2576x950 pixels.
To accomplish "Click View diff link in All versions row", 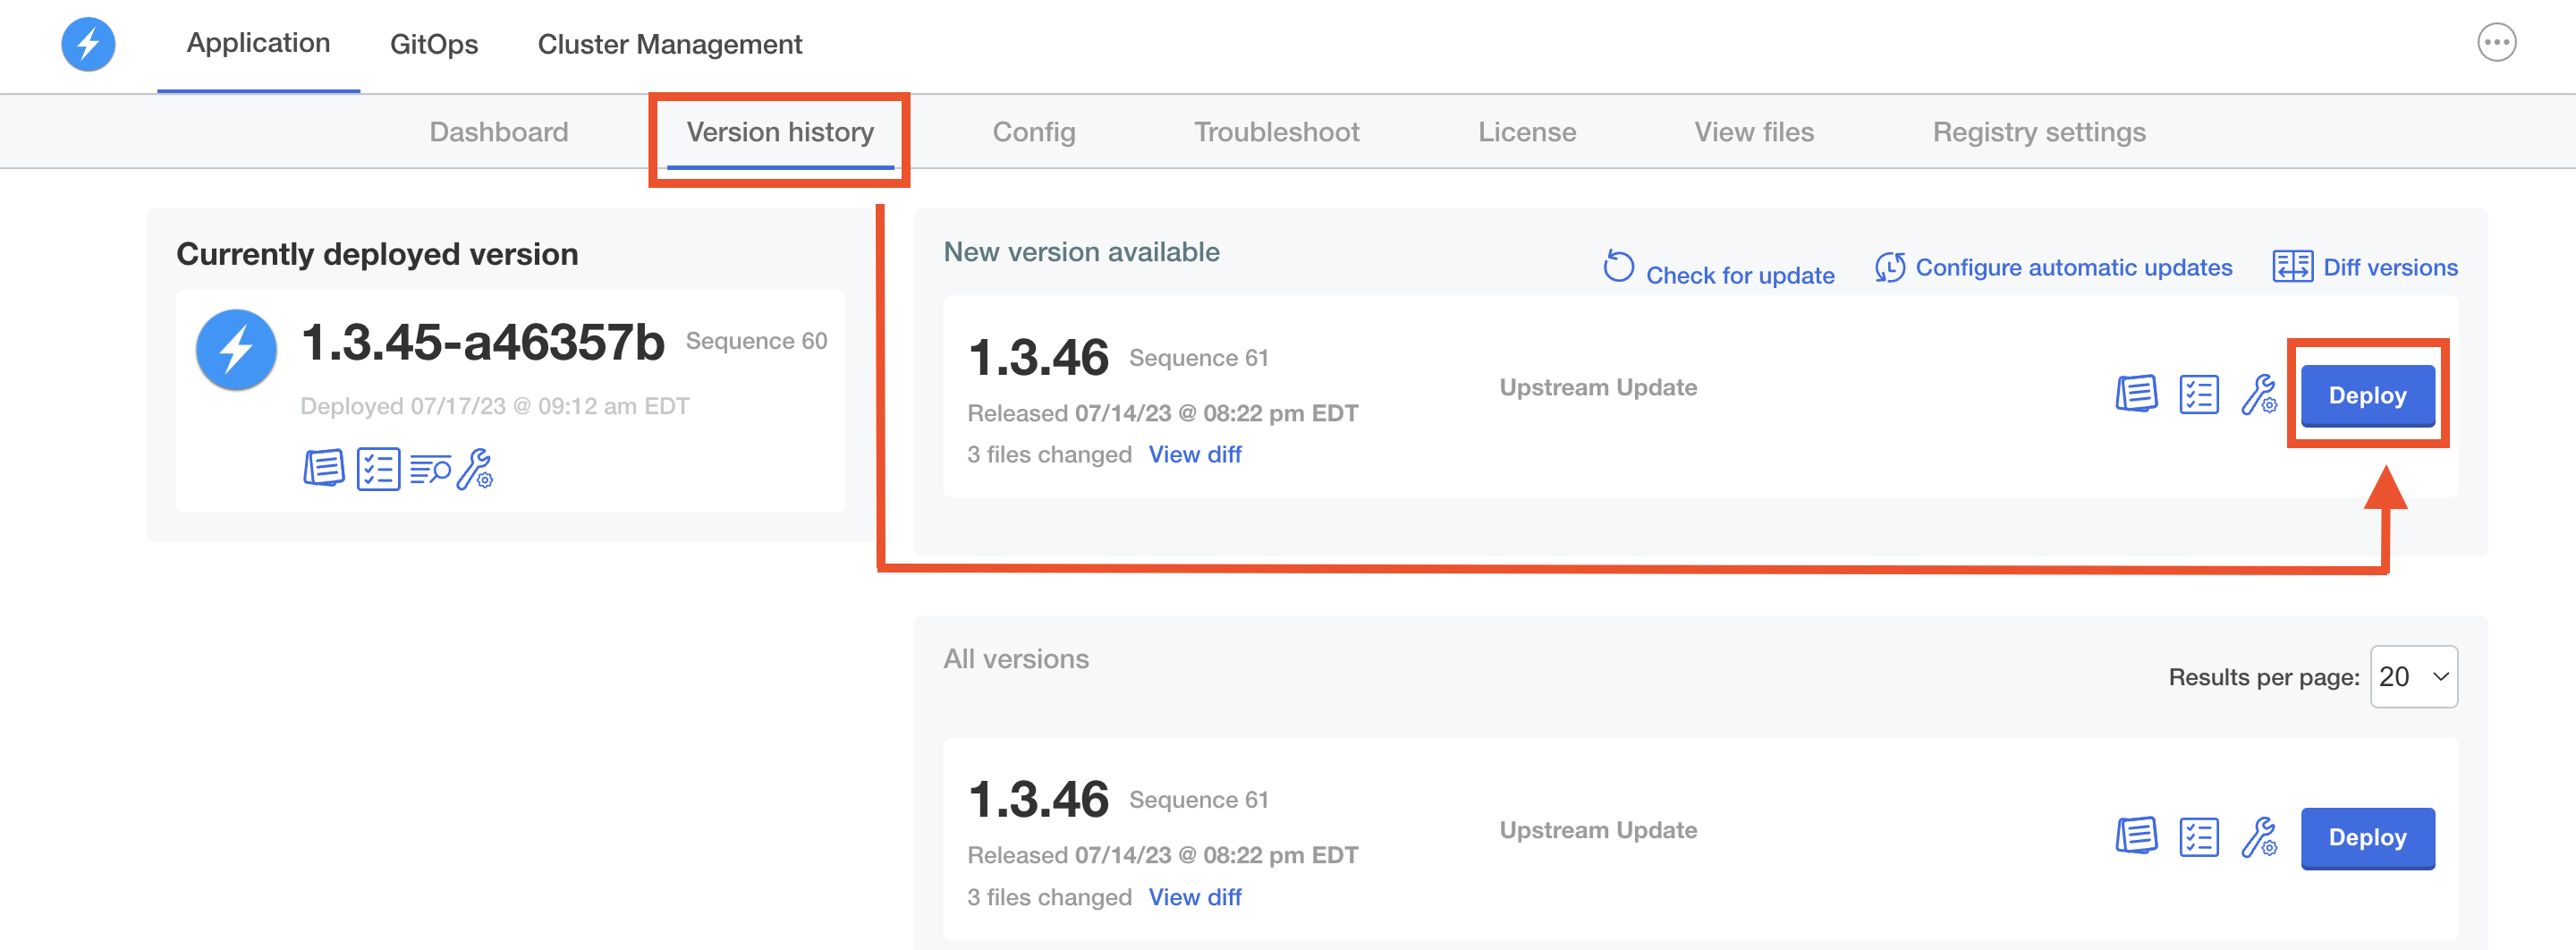I will [x=1194, y=897].
